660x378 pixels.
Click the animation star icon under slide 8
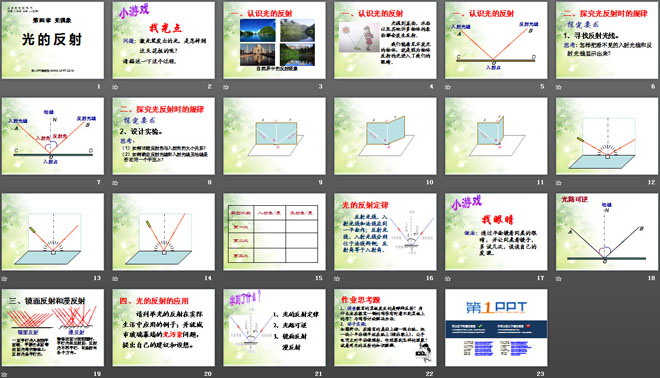tap(115, 183)
